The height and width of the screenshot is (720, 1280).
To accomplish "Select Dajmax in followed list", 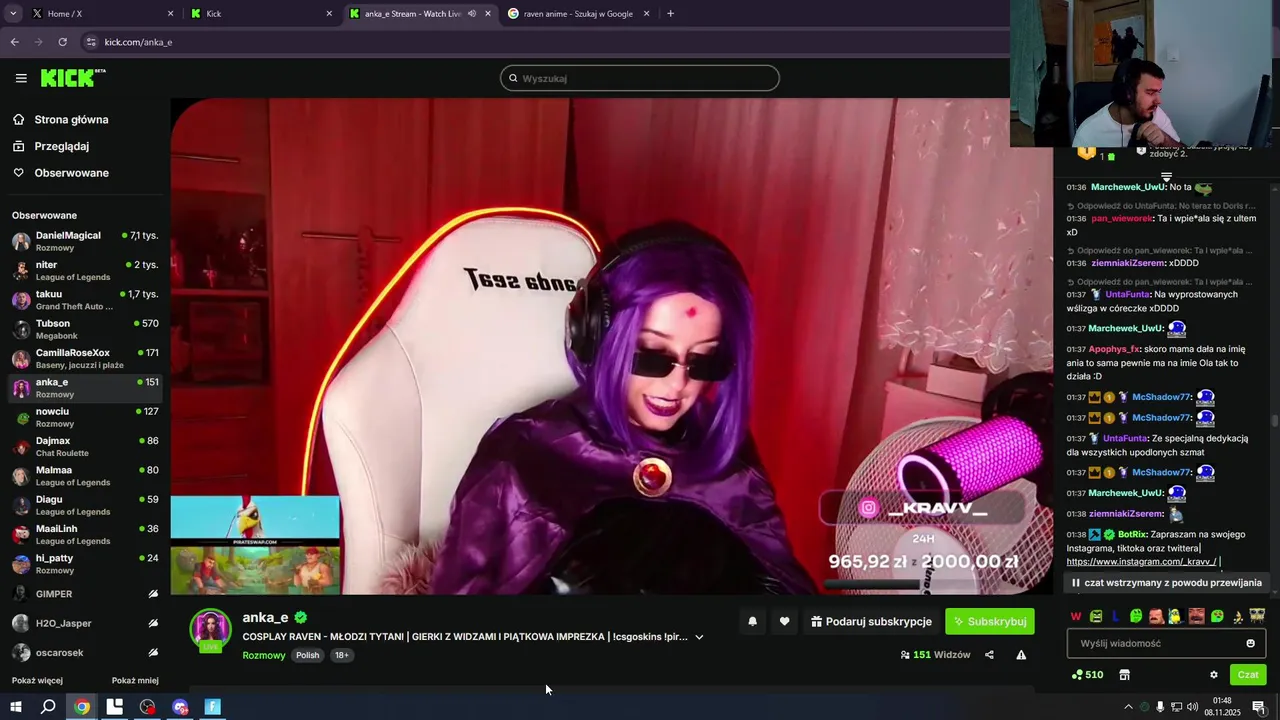I will (x=85, y=447).
